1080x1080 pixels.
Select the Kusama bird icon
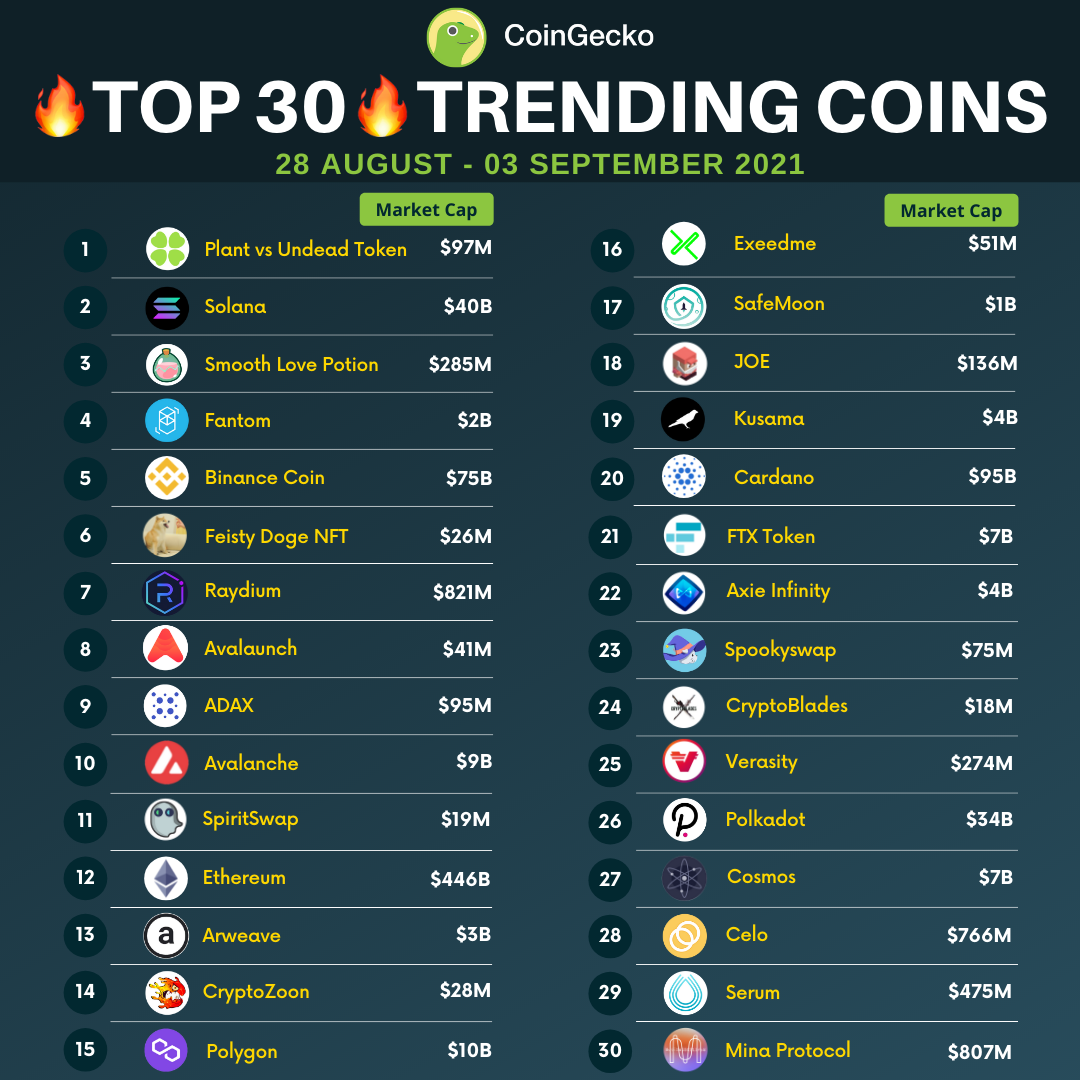click(x=683, y=419)
